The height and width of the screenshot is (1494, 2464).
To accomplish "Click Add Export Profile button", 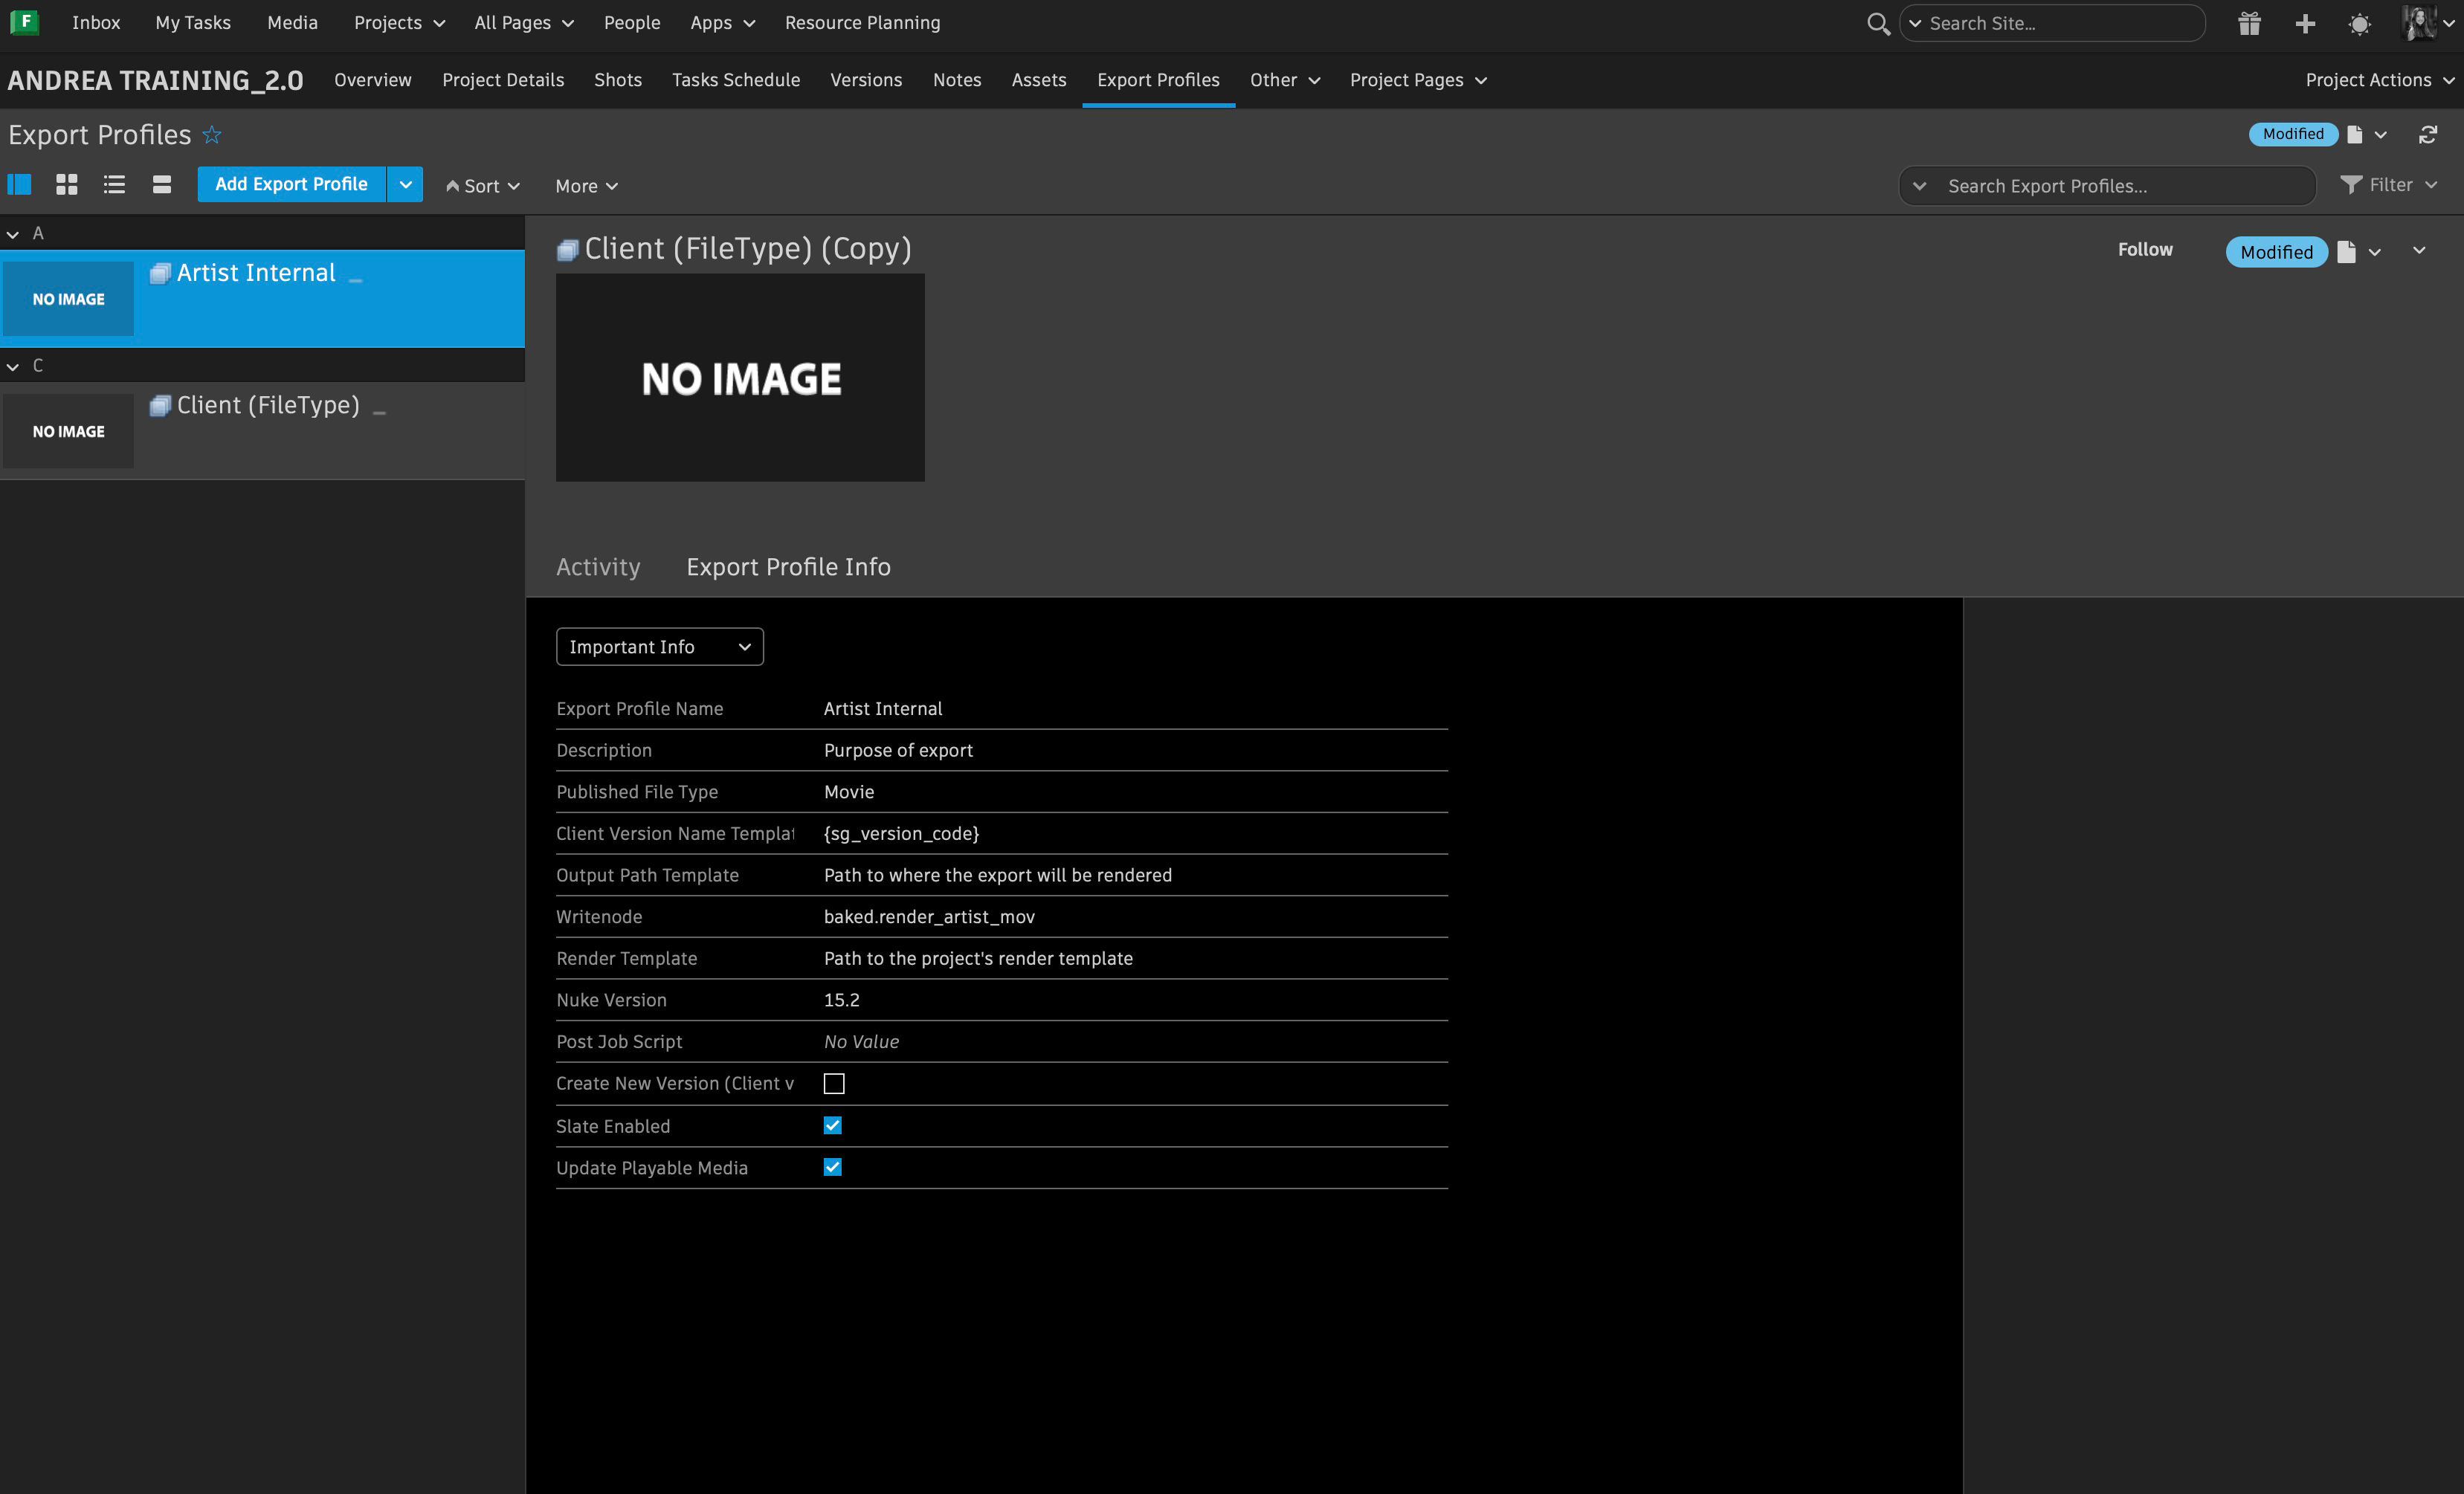I will click(x=291, y=185).
